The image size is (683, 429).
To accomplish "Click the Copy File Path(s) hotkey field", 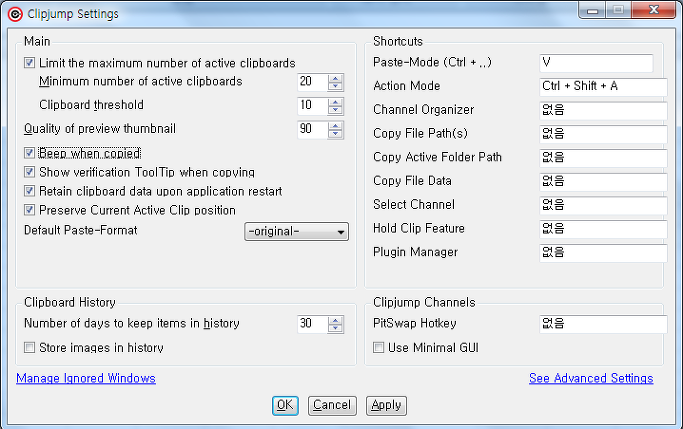I will pyautogui.click(x=603, y=134).
